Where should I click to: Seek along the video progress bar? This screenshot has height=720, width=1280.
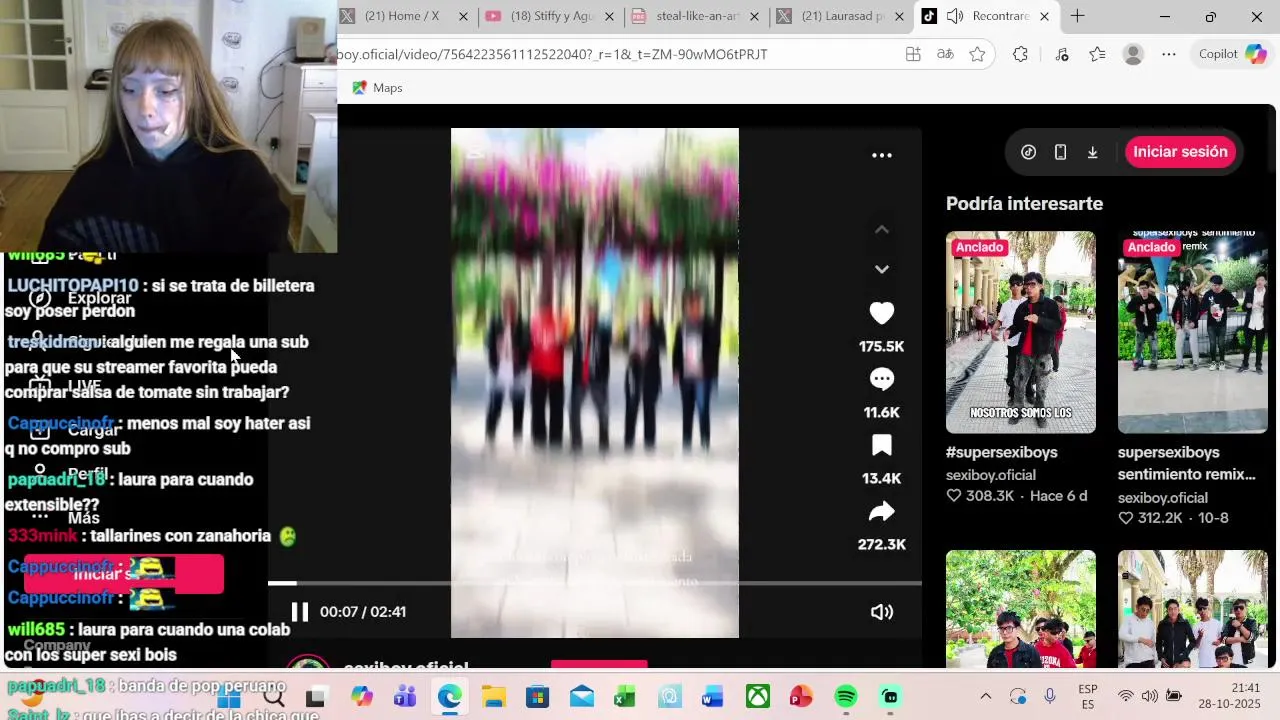coord(594,583)
